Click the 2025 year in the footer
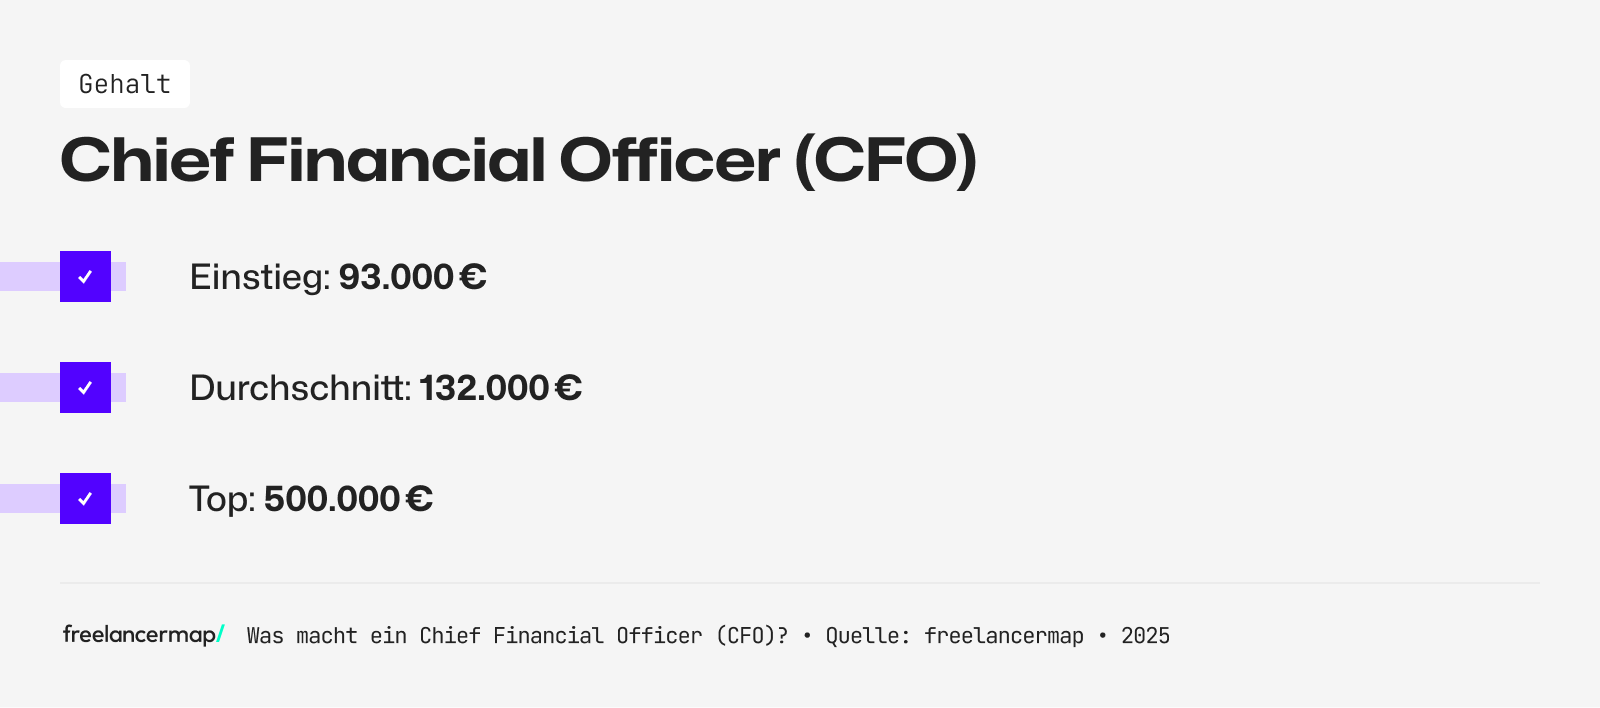The image size is (1600, 708). (1145, 636)
